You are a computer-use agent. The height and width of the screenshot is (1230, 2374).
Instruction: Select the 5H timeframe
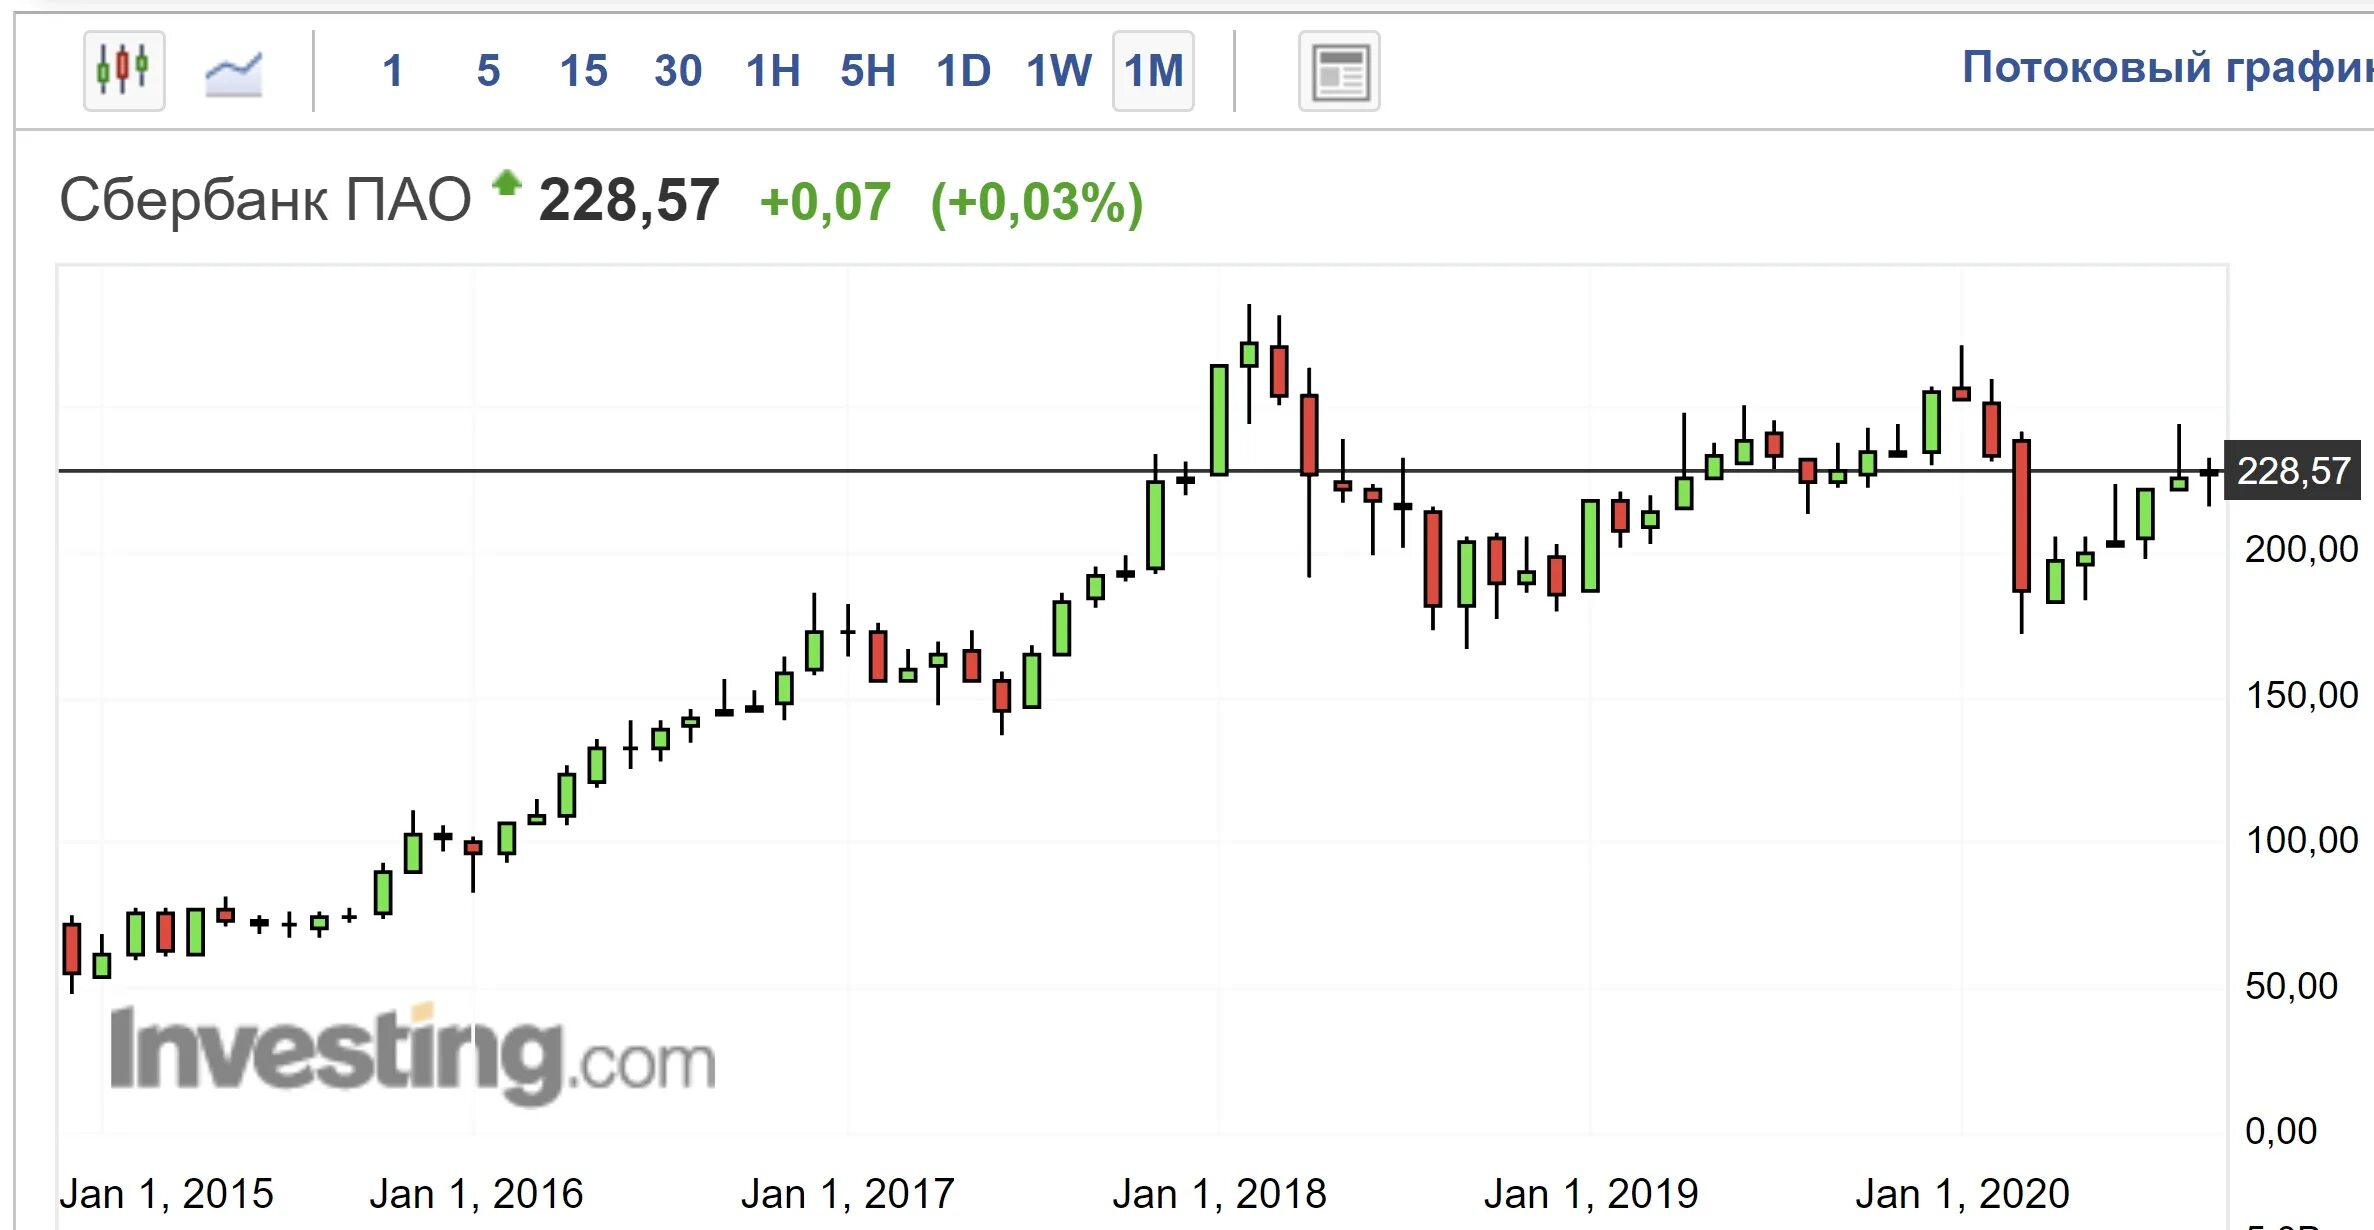coord(868,71)
